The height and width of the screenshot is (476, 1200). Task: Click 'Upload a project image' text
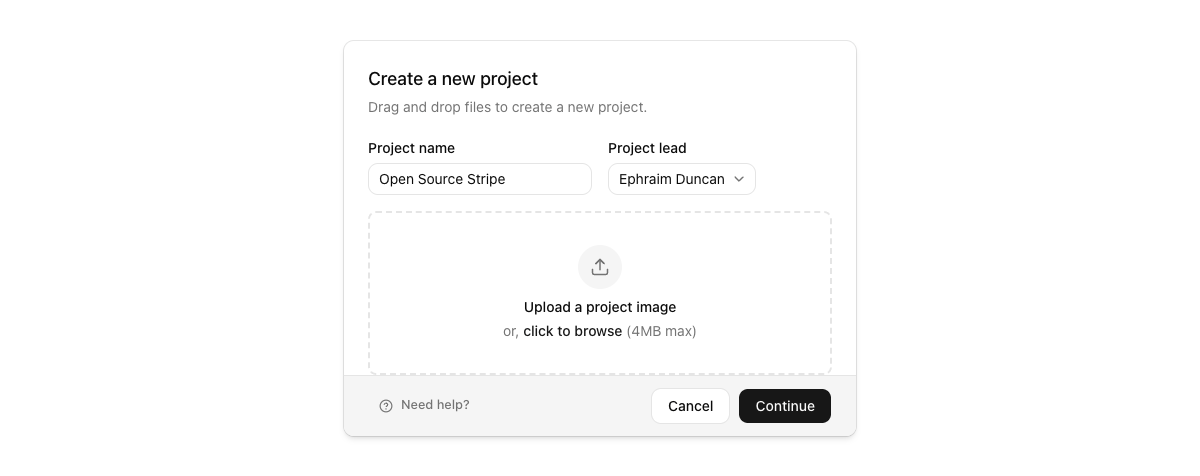(600, 307)
